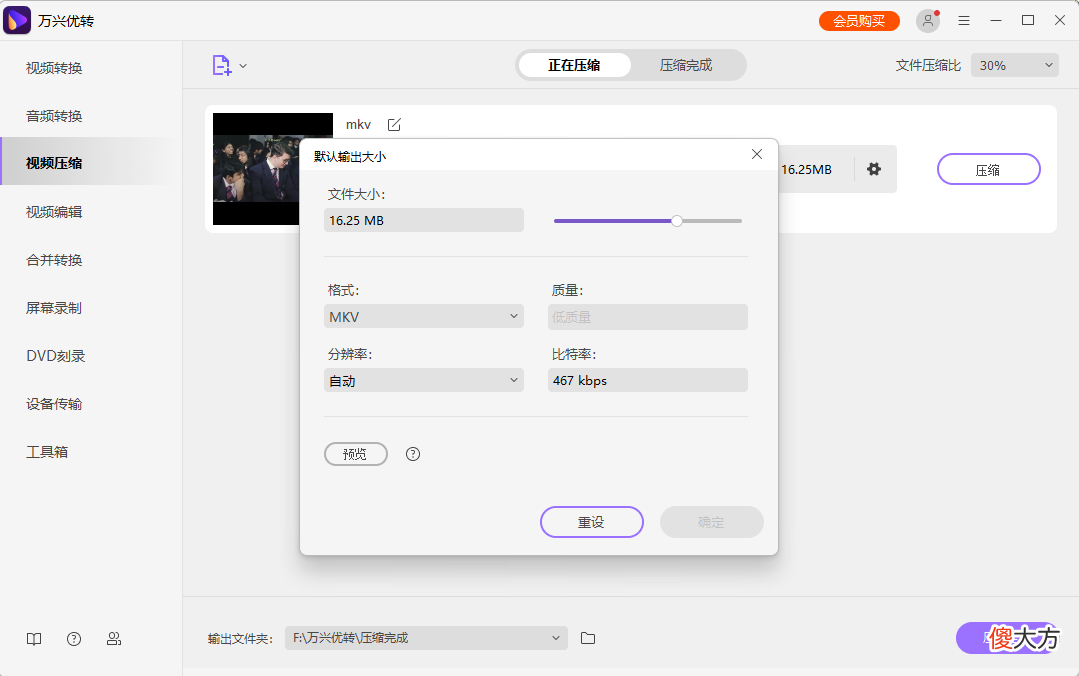The height and width of the screenshot is (676, 1079).
Task: Open the user guide book icon
Action: pyautogui.click(x=34, y=639)
